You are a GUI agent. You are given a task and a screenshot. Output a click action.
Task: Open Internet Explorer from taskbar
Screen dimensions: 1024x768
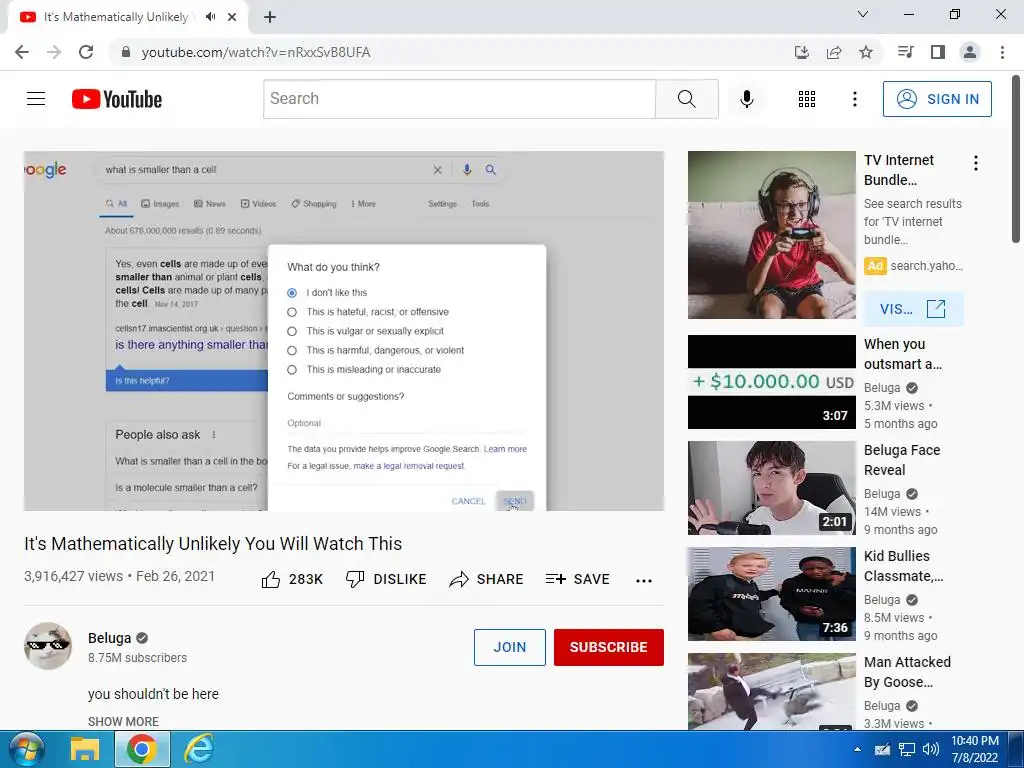(199, 749)
